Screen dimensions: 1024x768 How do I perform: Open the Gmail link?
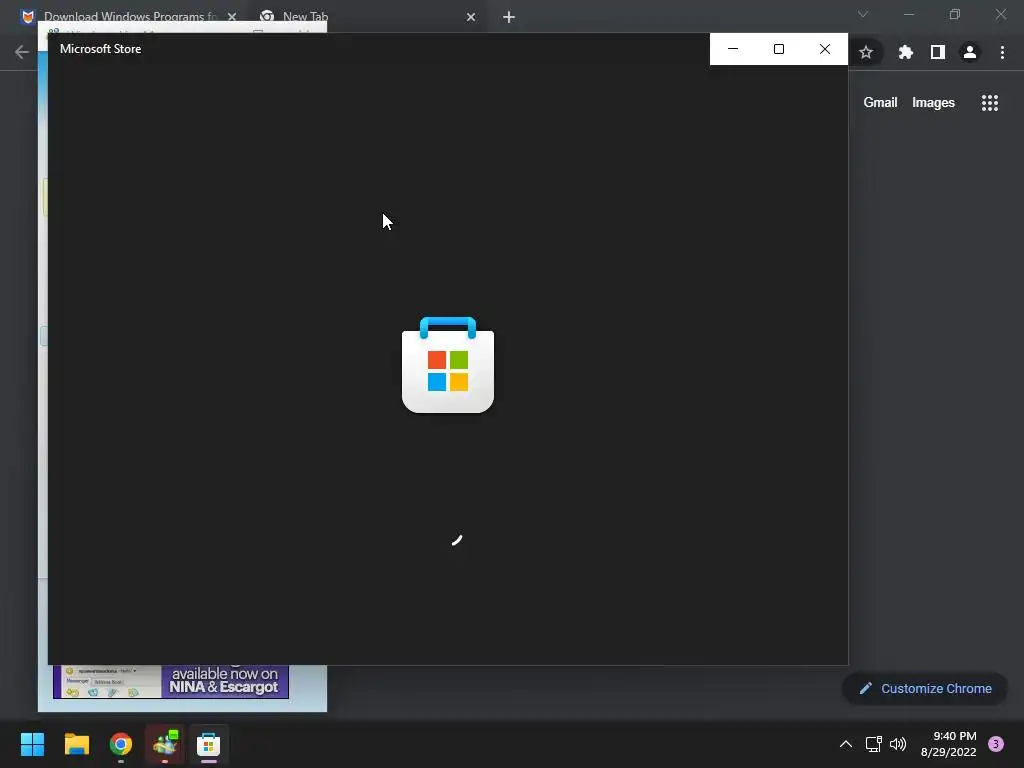click(880, 103)
